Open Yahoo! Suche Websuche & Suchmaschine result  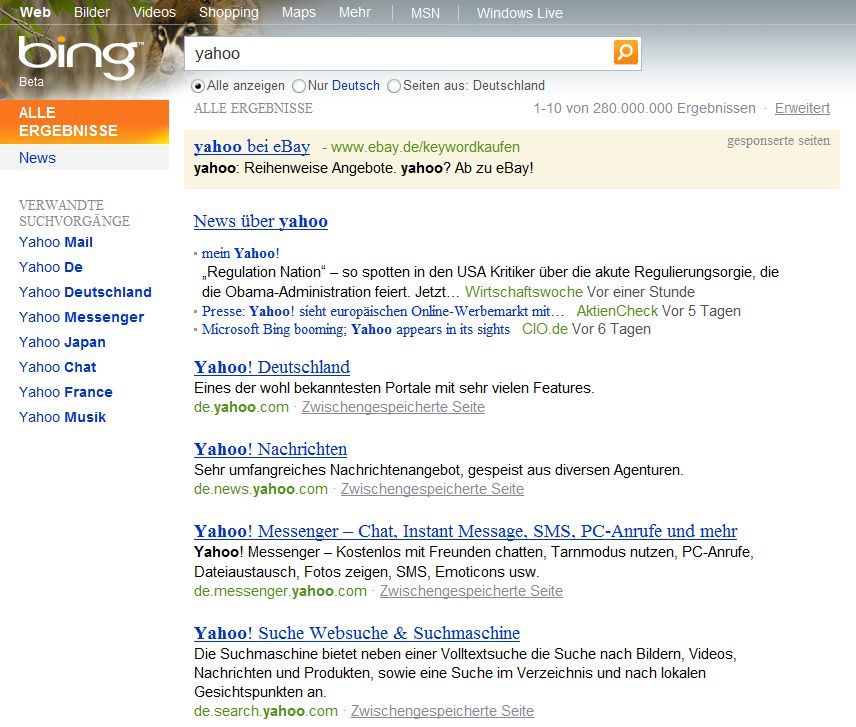coord(357,633)
